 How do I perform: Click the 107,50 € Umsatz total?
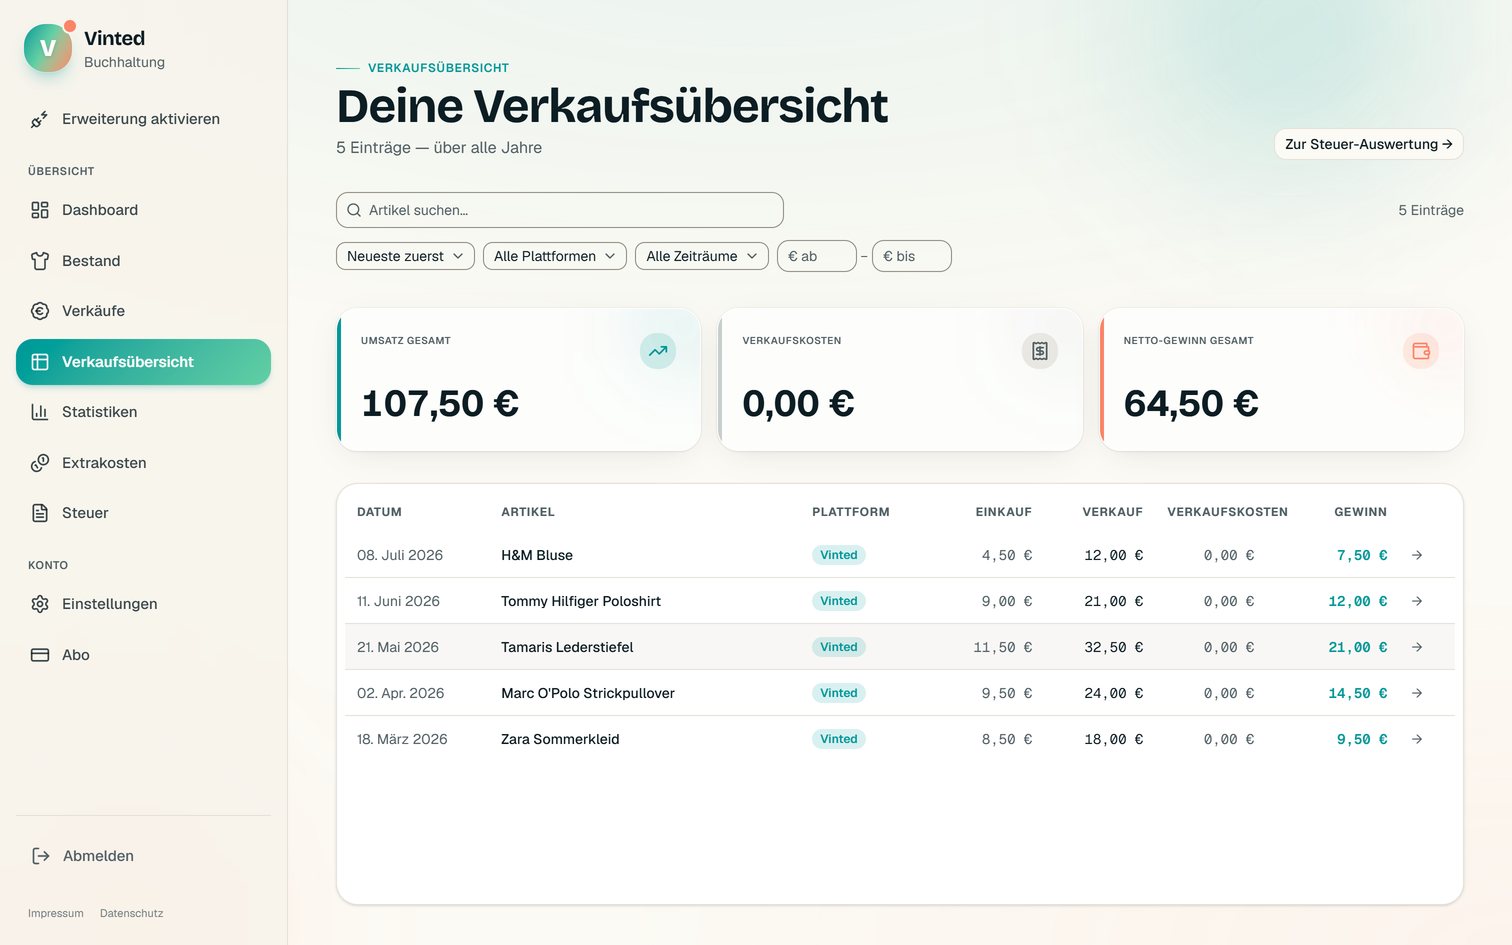[440, 404]
